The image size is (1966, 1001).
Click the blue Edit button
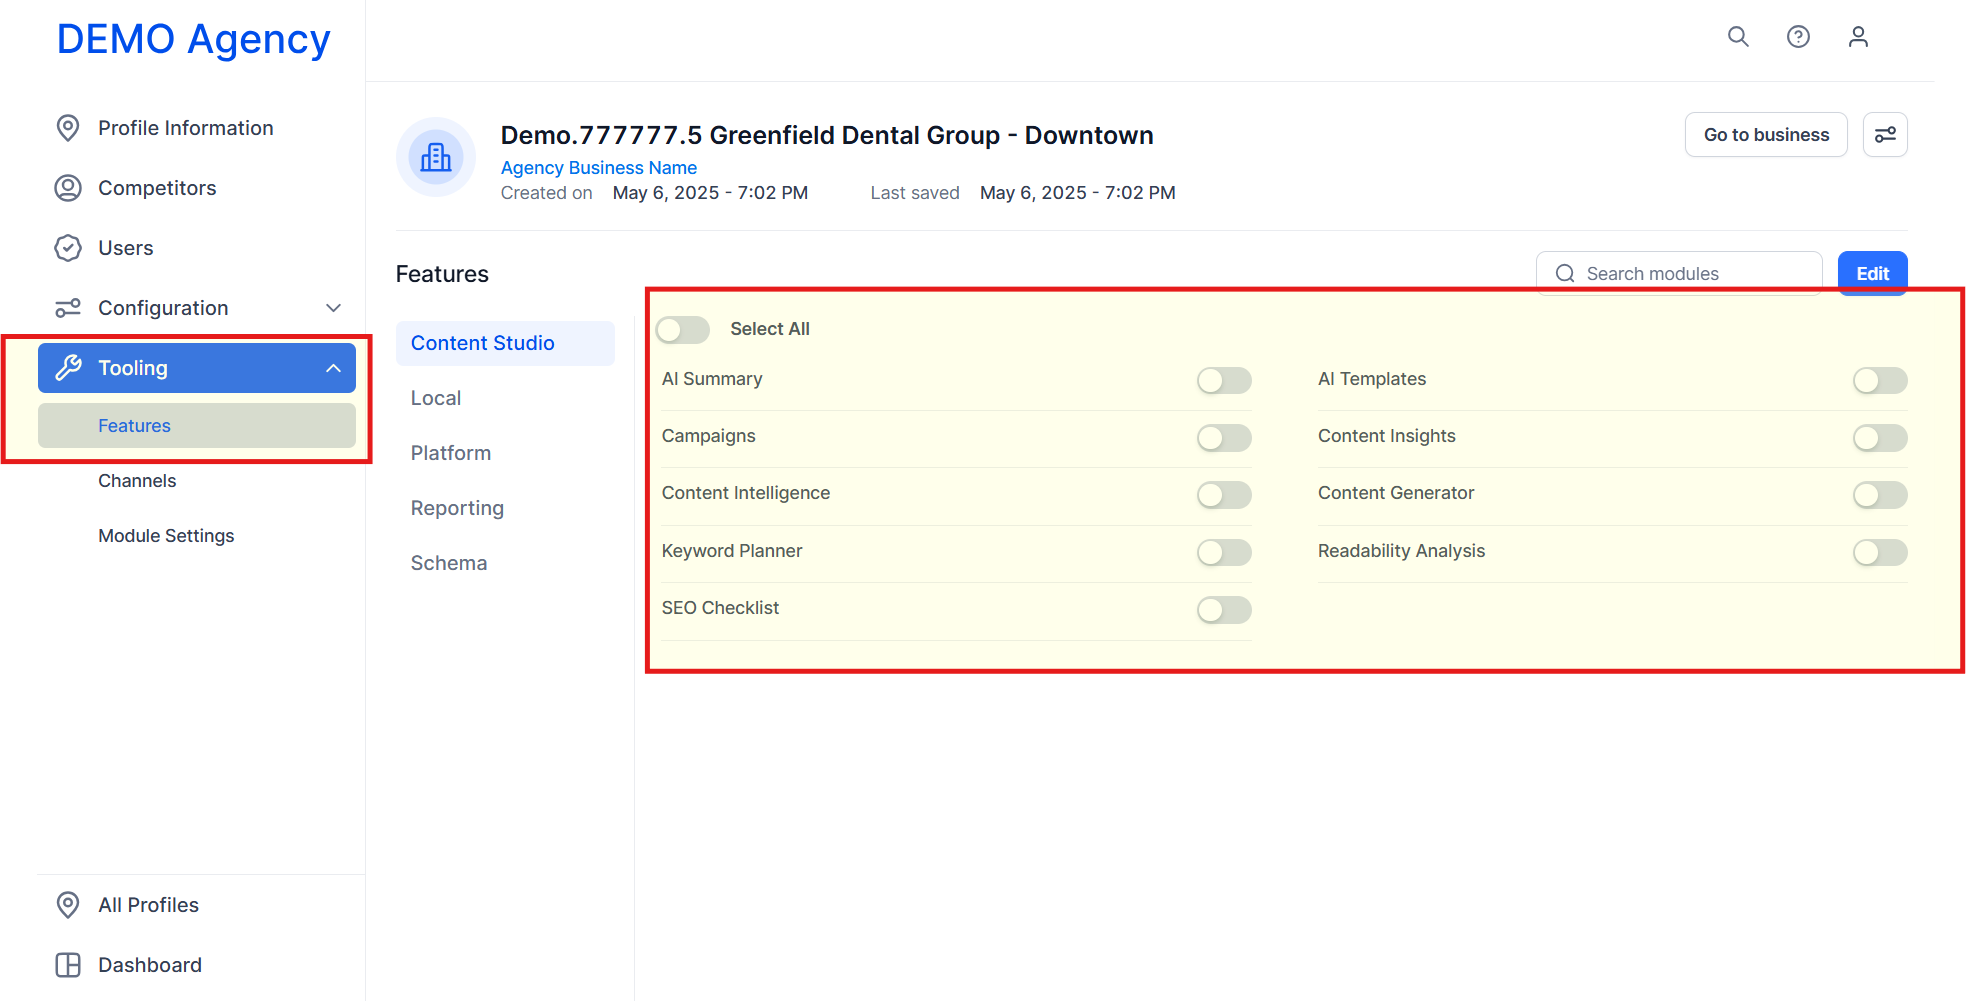1873,274
